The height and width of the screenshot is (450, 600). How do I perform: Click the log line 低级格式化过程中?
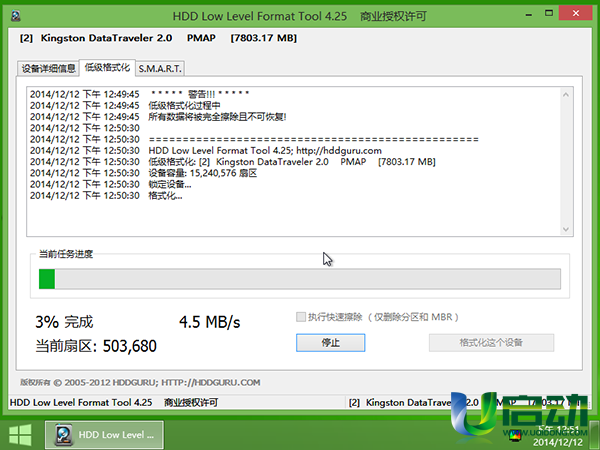[125, 105]
